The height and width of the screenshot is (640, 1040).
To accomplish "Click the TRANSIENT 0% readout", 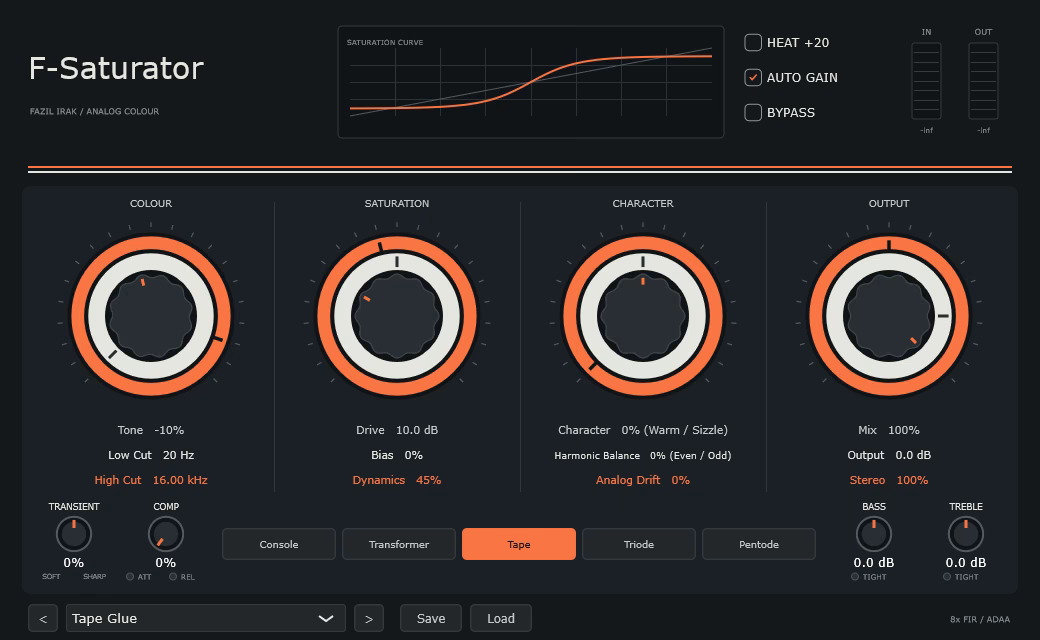I will [x=74, y=562].
